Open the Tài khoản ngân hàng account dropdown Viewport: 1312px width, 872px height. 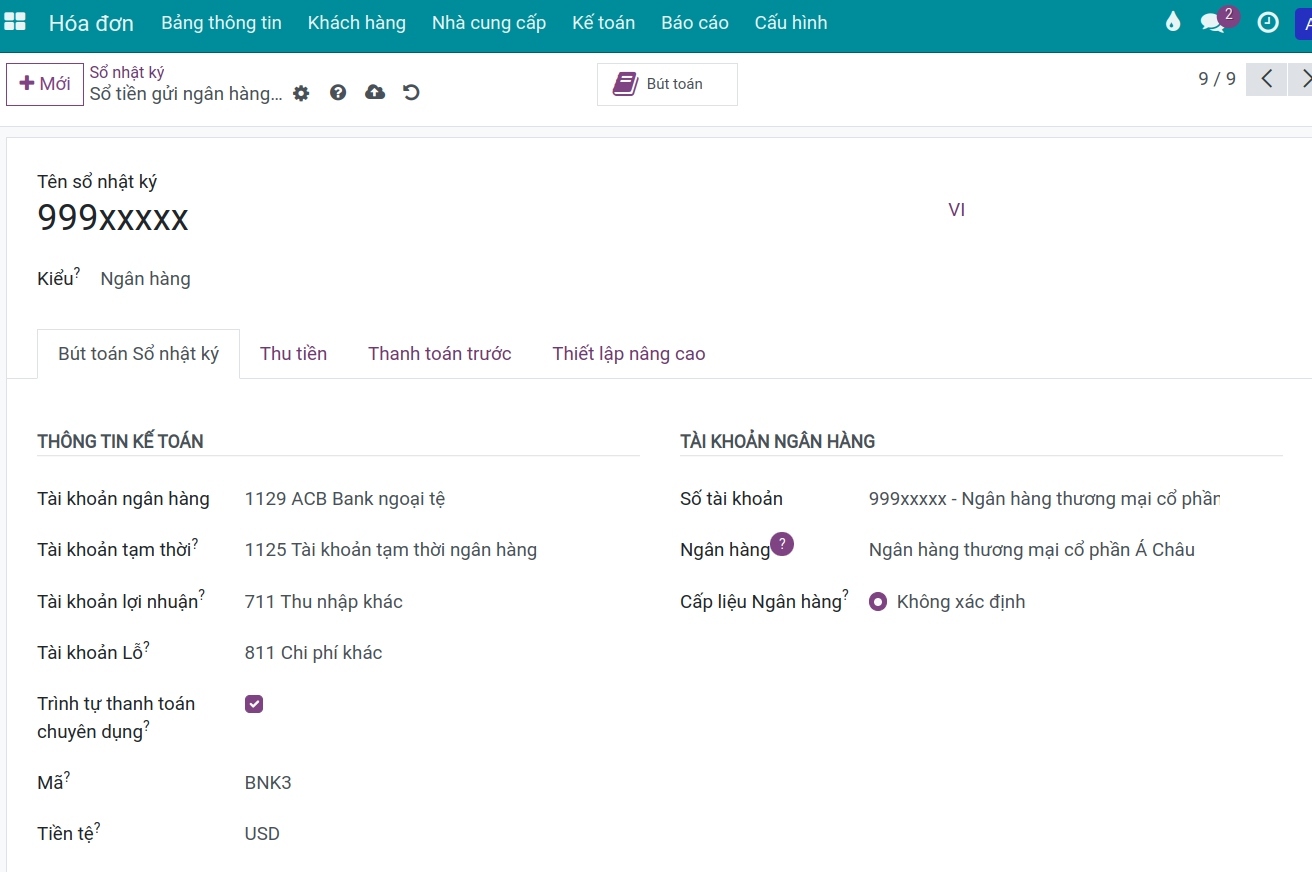(x=441, y=499)
